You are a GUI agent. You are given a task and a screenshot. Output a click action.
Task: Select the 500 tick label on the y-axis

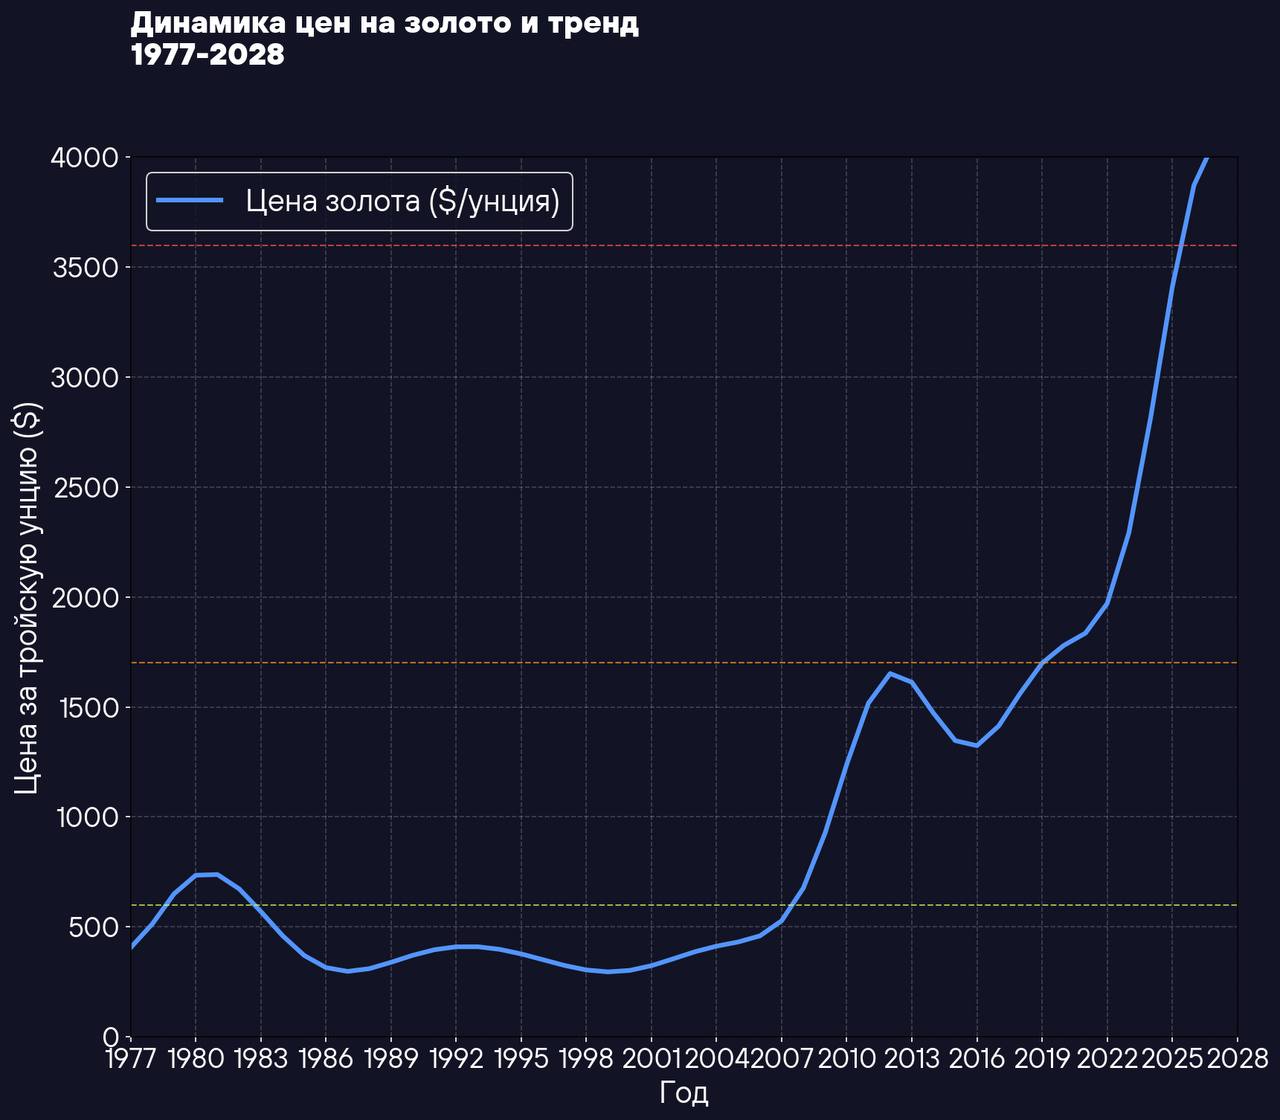[x=93, y=928]
